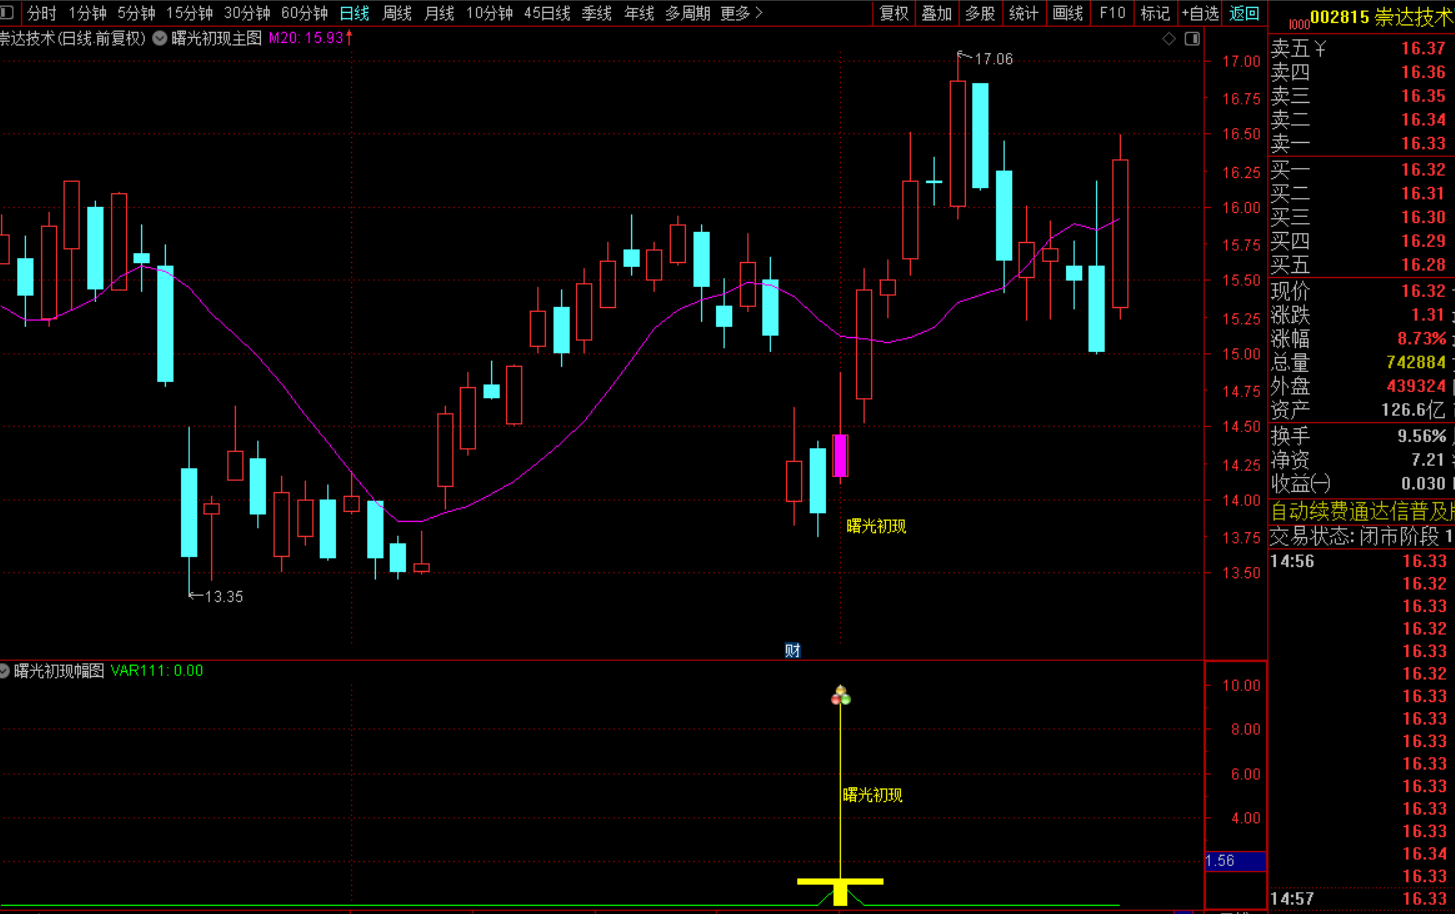Click the diamond icon atop the chart
The height and width of the screenshot is (914, 1455).
tap(1169, 38)
